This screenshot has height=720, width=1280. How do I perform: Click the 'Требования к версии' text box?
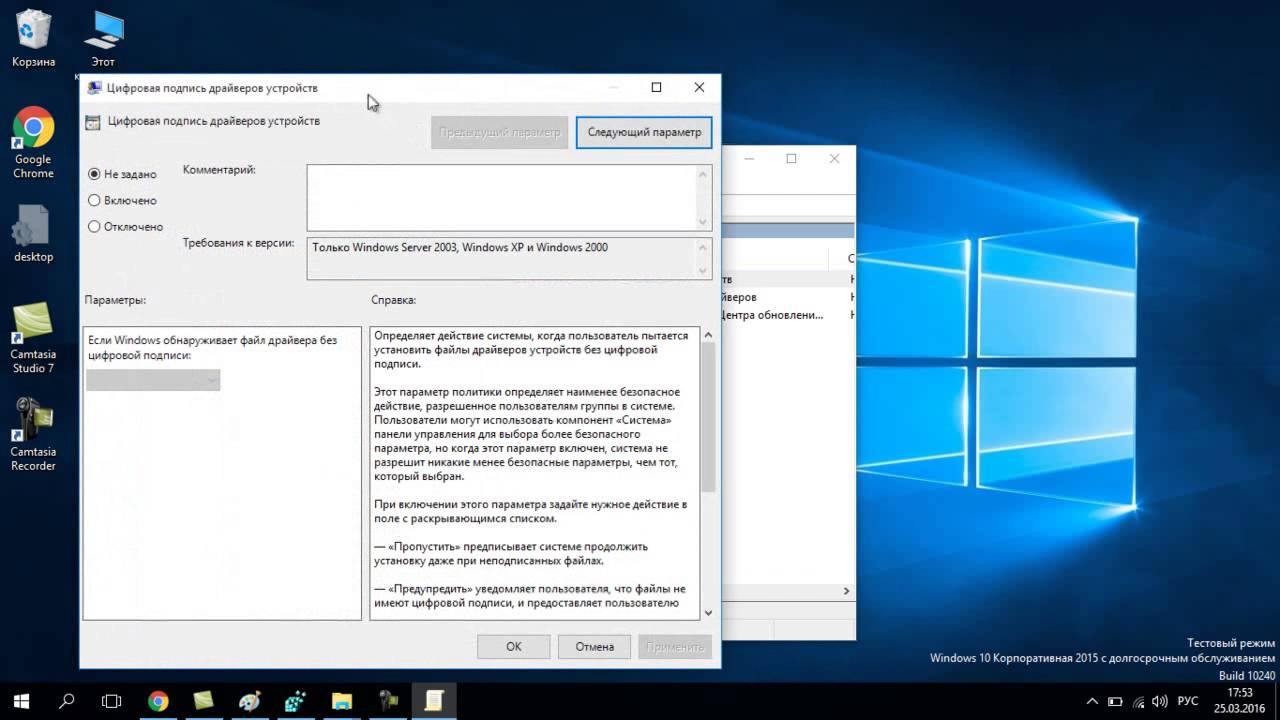(502, 258)
